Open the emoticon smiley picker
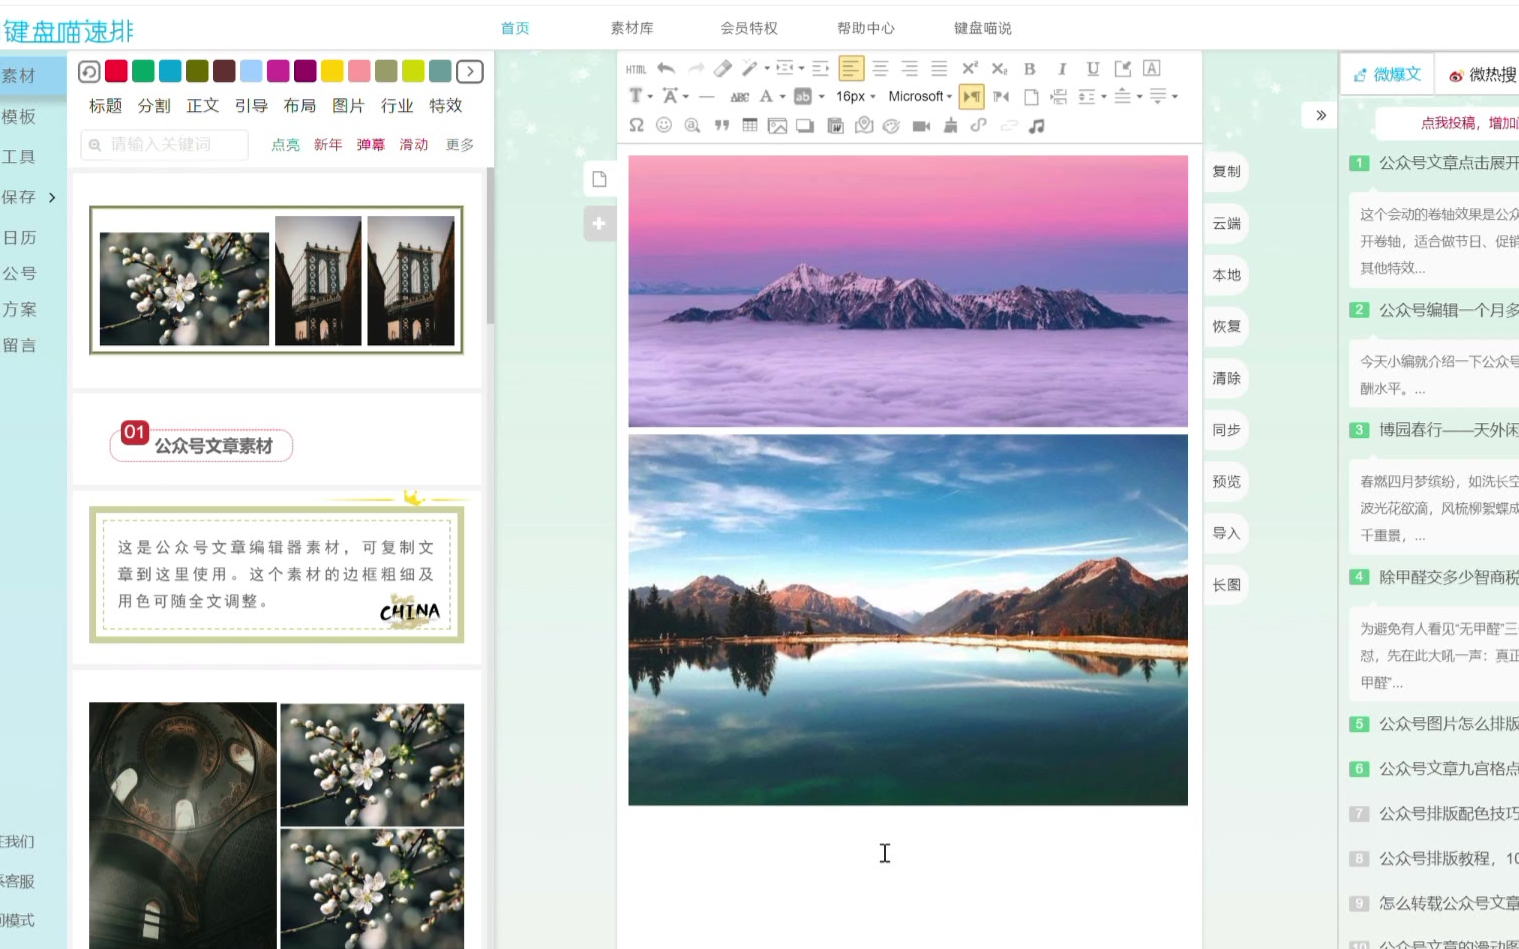Viewport: 1519px width, 949px height. coord(664,125)
